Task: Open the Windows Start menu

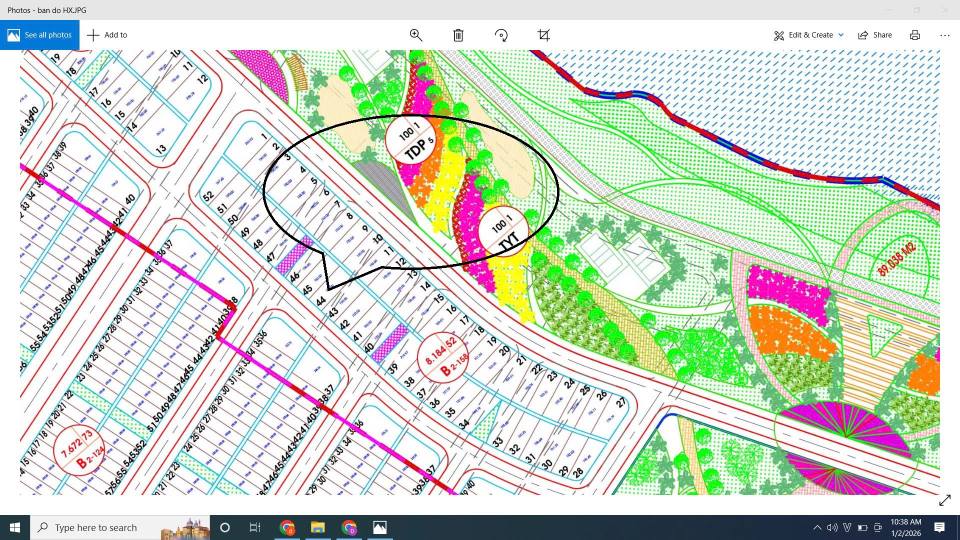Action: pos(16,527)
